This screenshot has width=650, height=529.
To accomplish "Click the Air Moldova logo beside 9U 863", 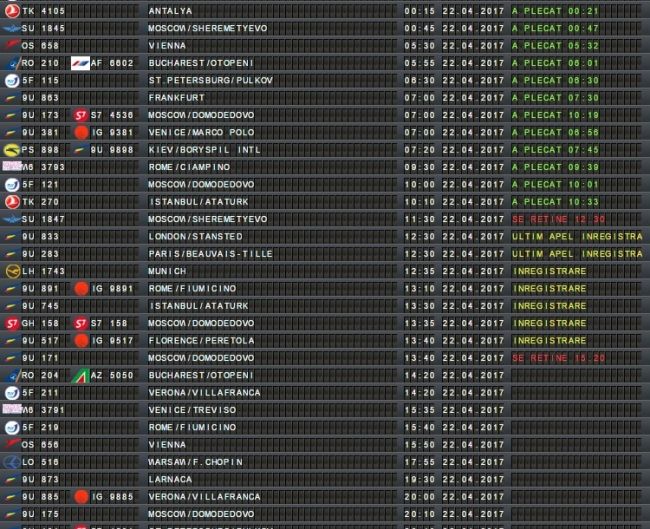I will pos(11,98).
